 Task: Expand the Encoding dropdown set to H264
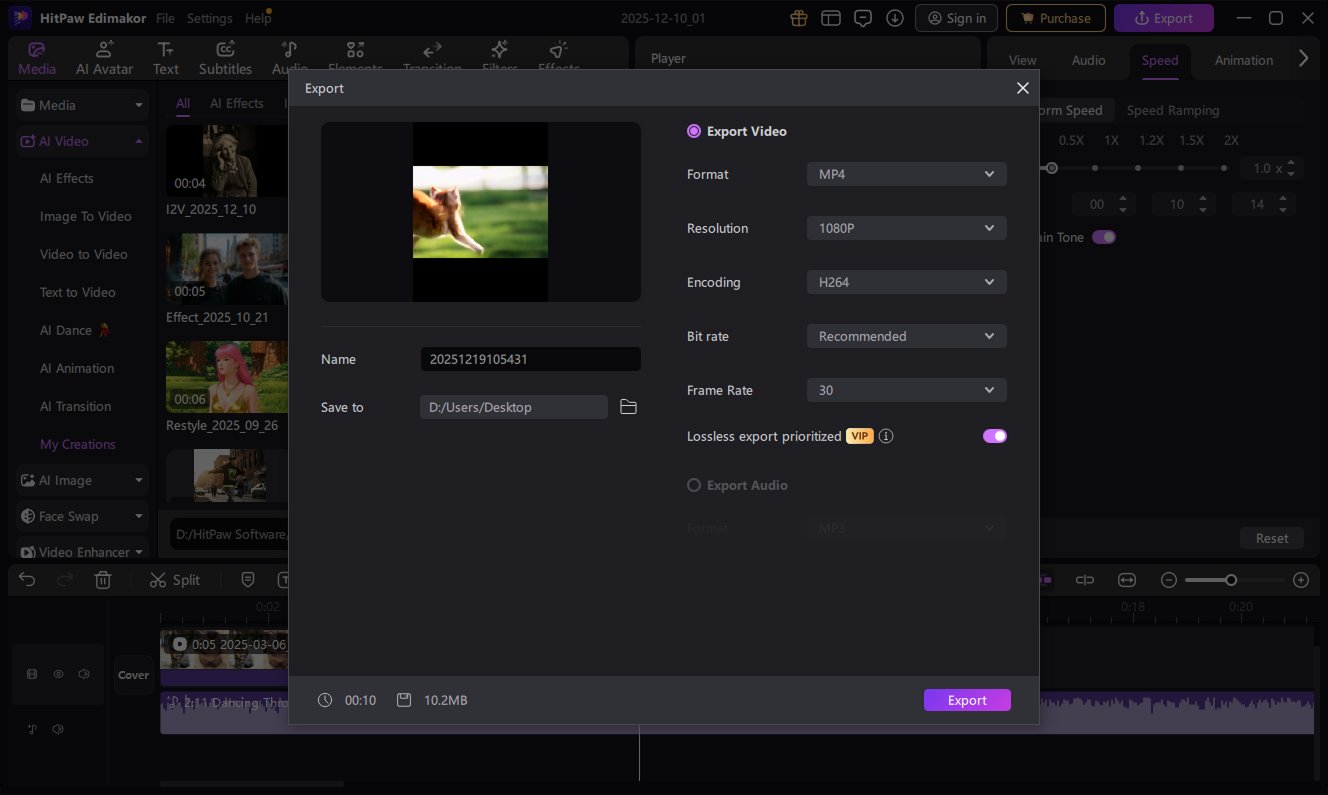(906, 282)
